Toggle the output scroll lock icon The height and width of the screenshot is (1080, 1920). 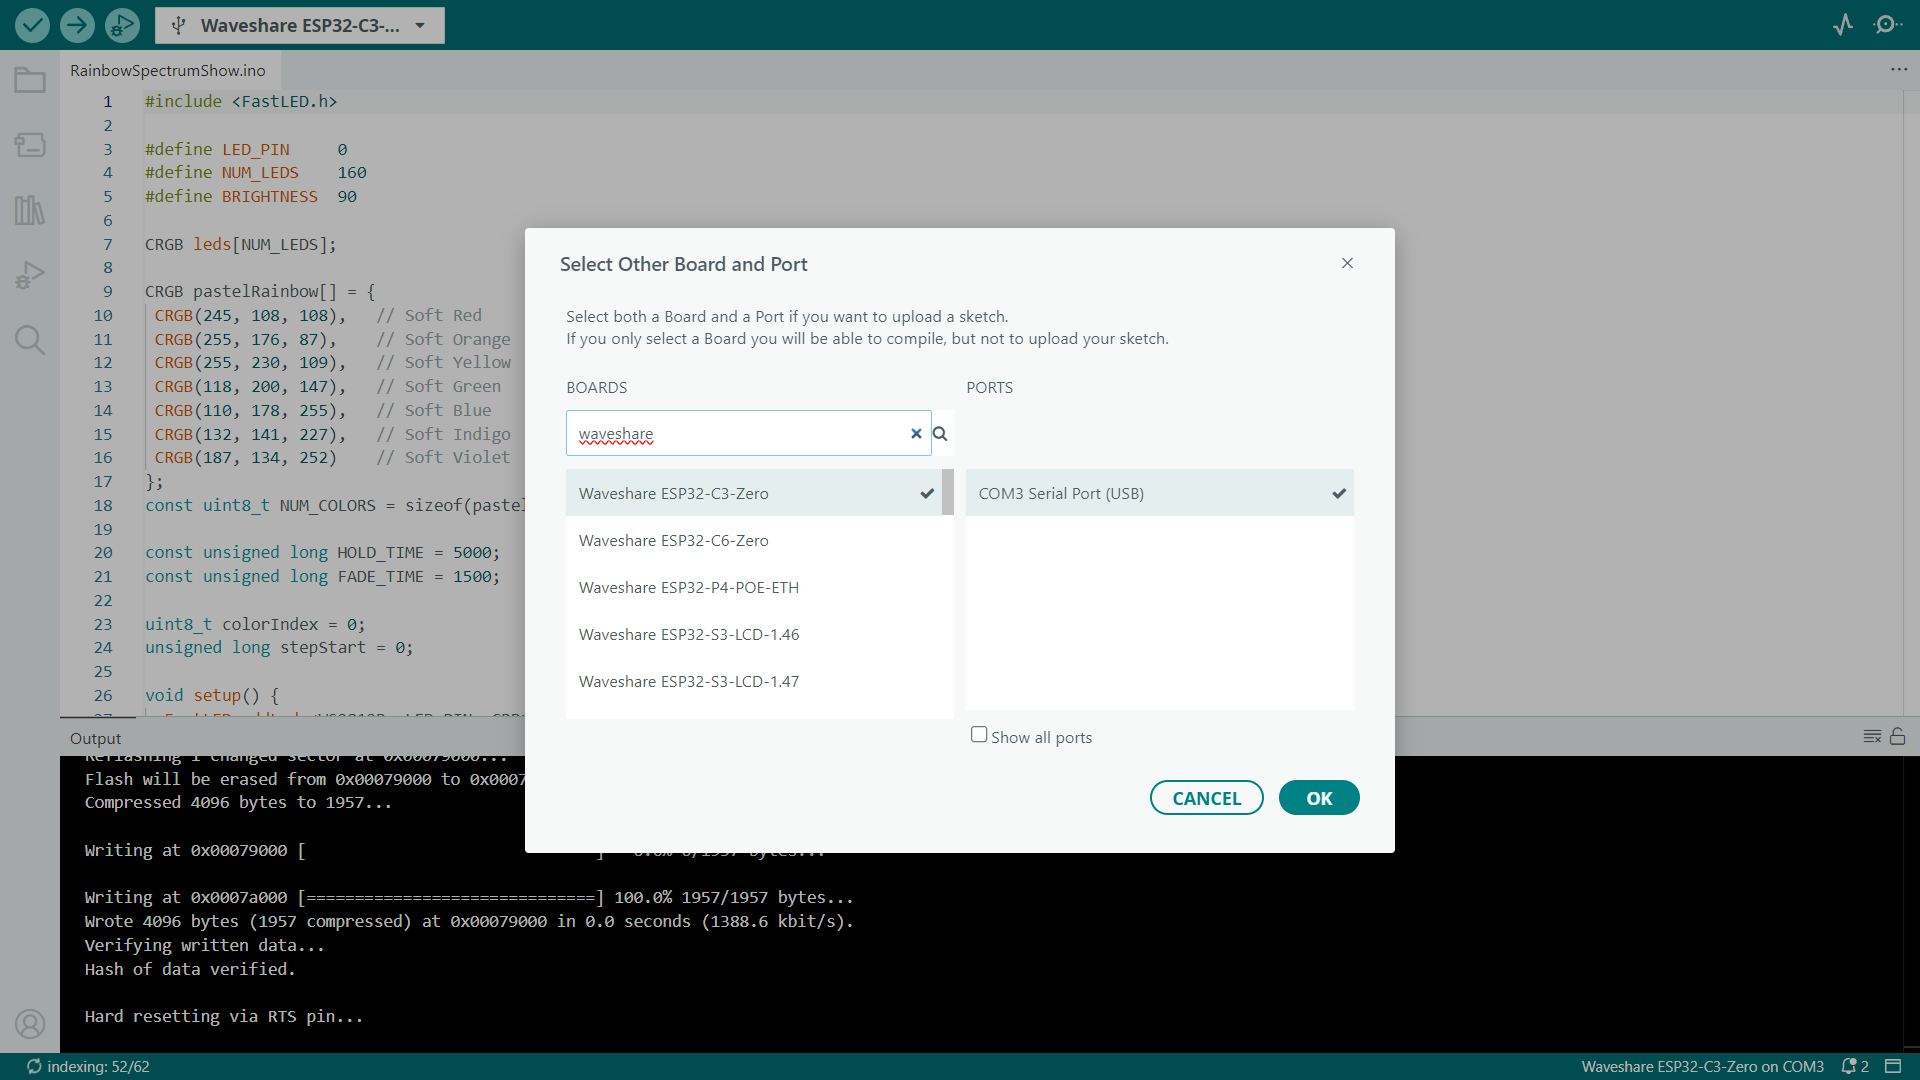click(x=1898, y=736)
